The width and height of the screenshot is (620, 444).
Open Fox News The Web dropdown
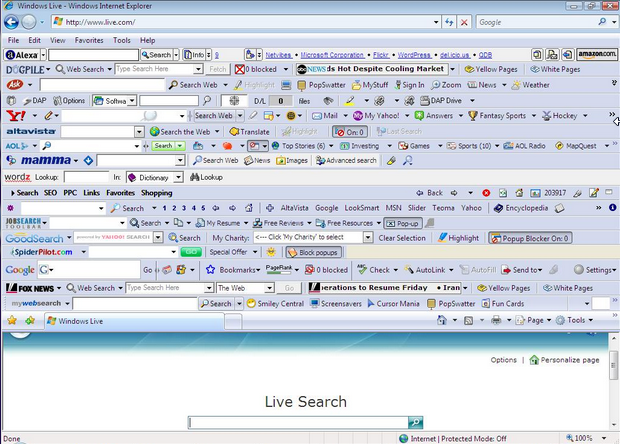point(270,288)
